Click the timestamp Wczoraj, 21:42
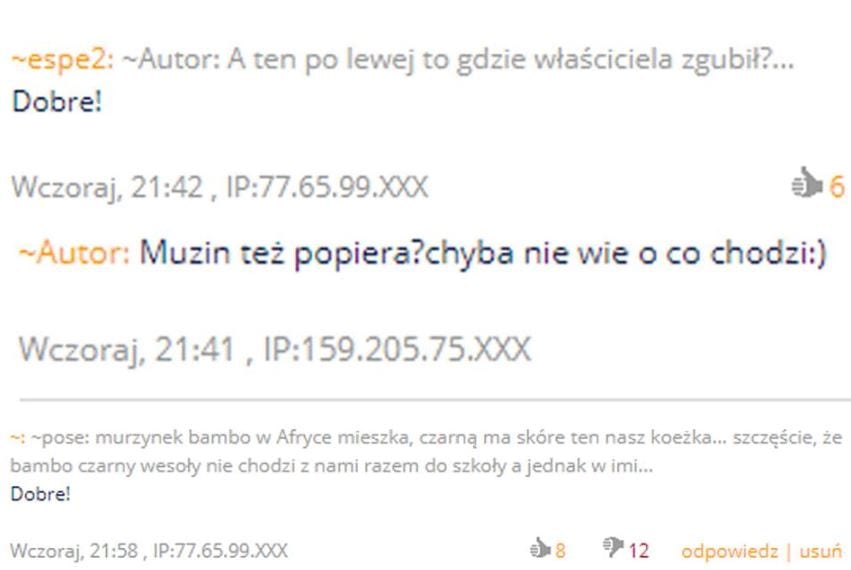Image resolution: width=851 pixels, height=570 pixels. (107, 187)
